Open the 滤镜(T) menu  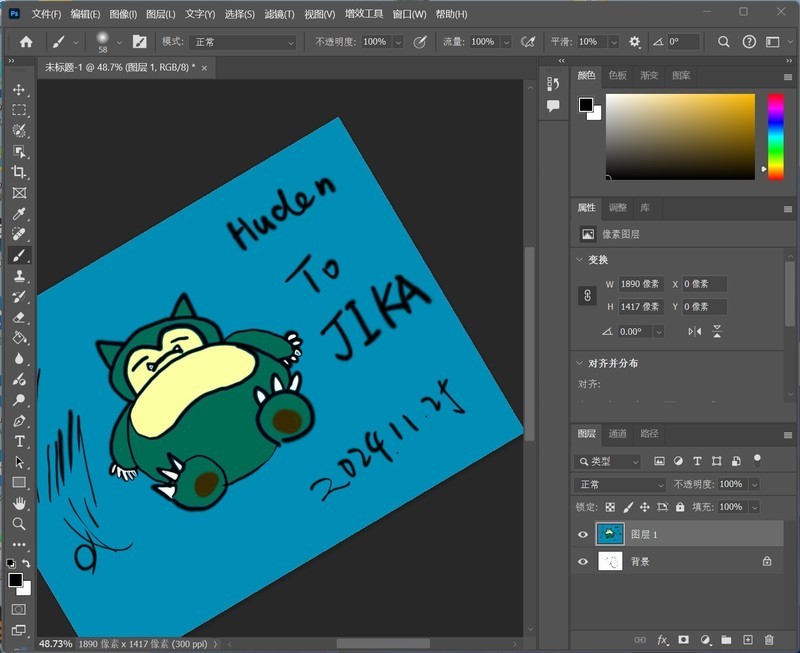click(x=278, y=15)
